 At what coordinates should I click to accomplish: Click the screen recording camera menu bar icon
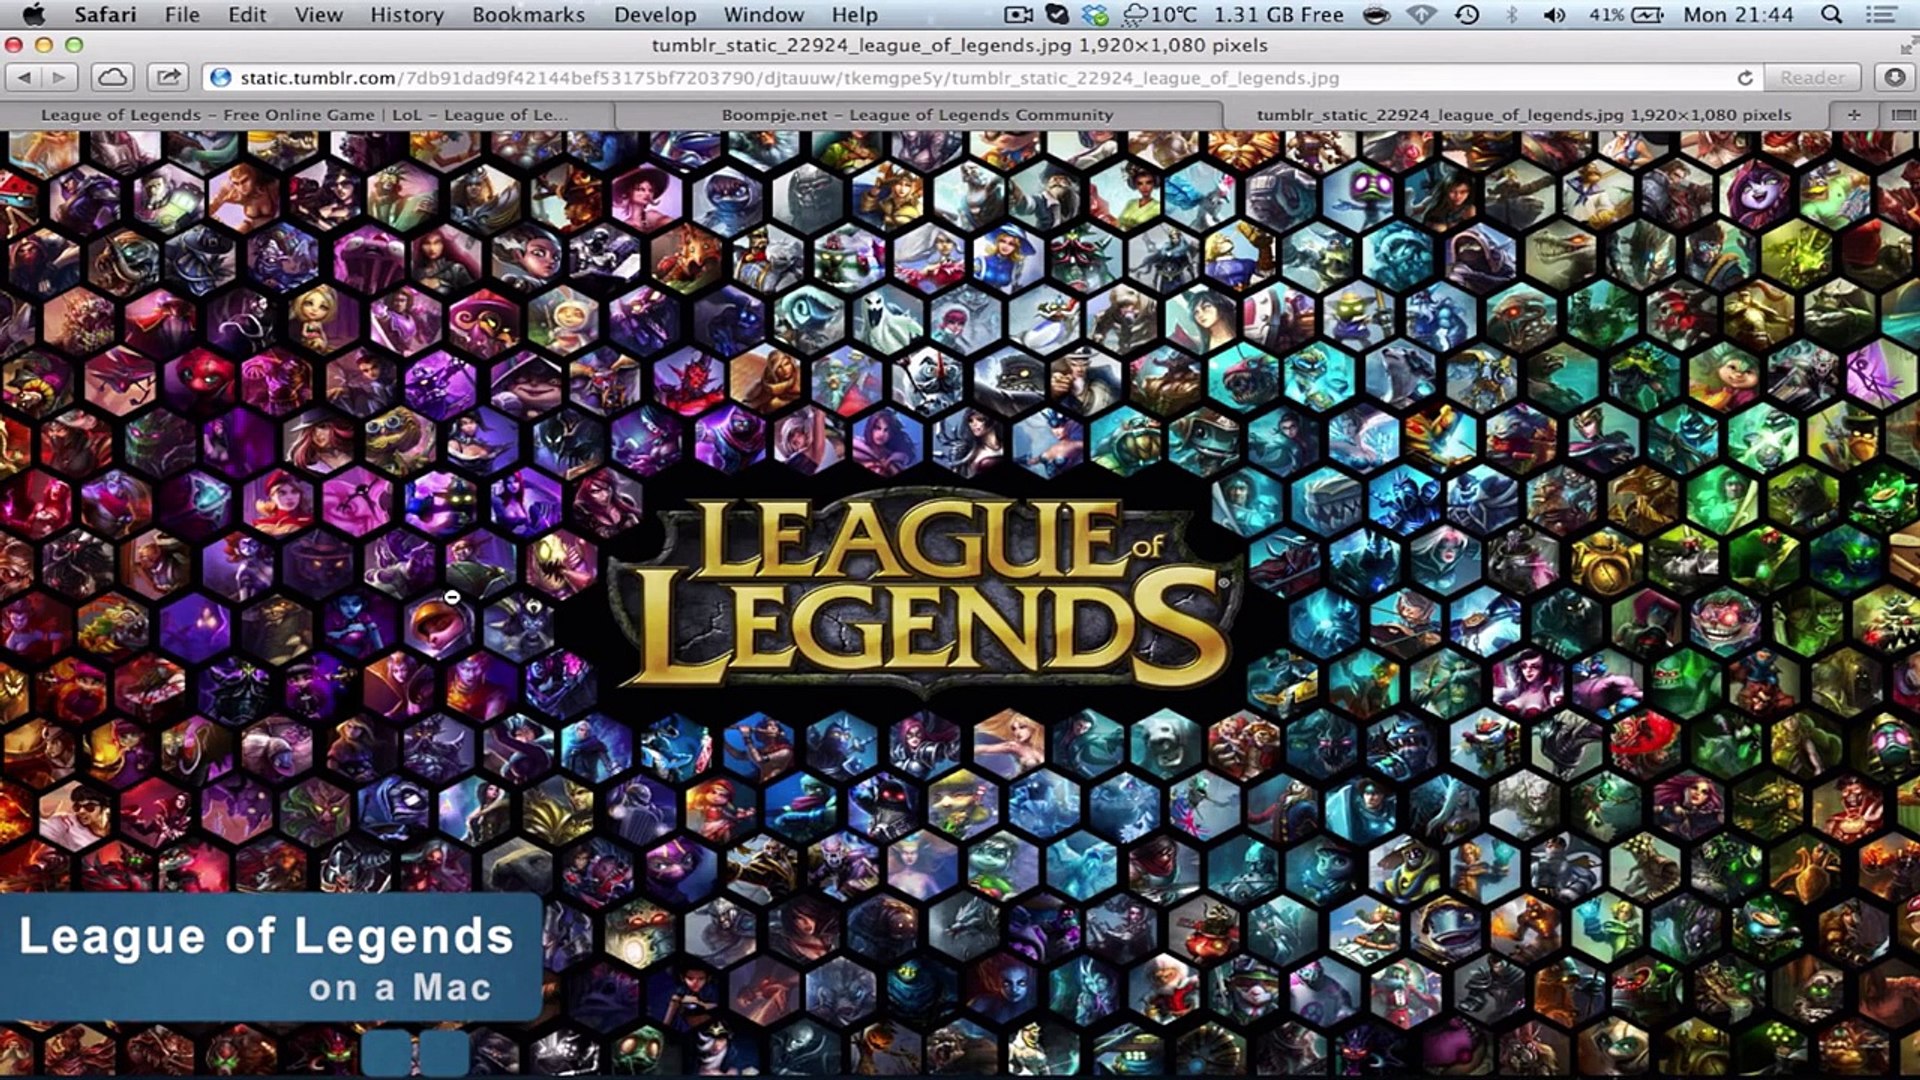[x=1018, y=14]
